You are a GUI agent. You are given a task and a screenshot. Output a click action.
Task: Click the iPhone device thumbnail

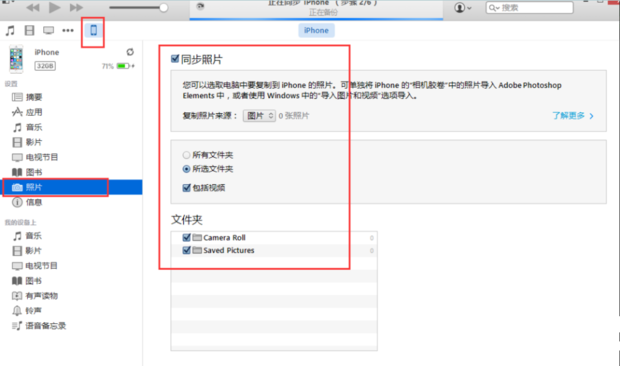[x=16, y=59]
